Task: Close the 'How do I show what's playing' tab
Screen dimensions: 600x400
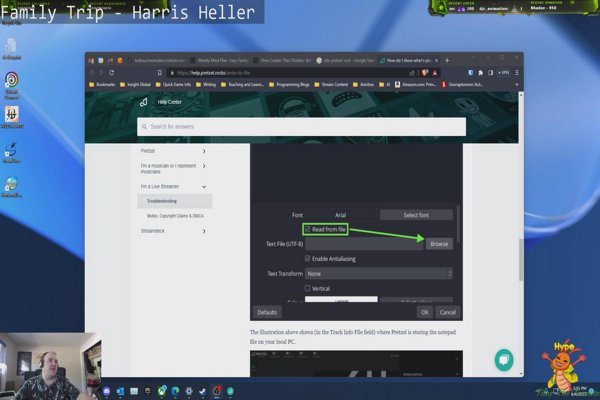Action: coord(437,60)
